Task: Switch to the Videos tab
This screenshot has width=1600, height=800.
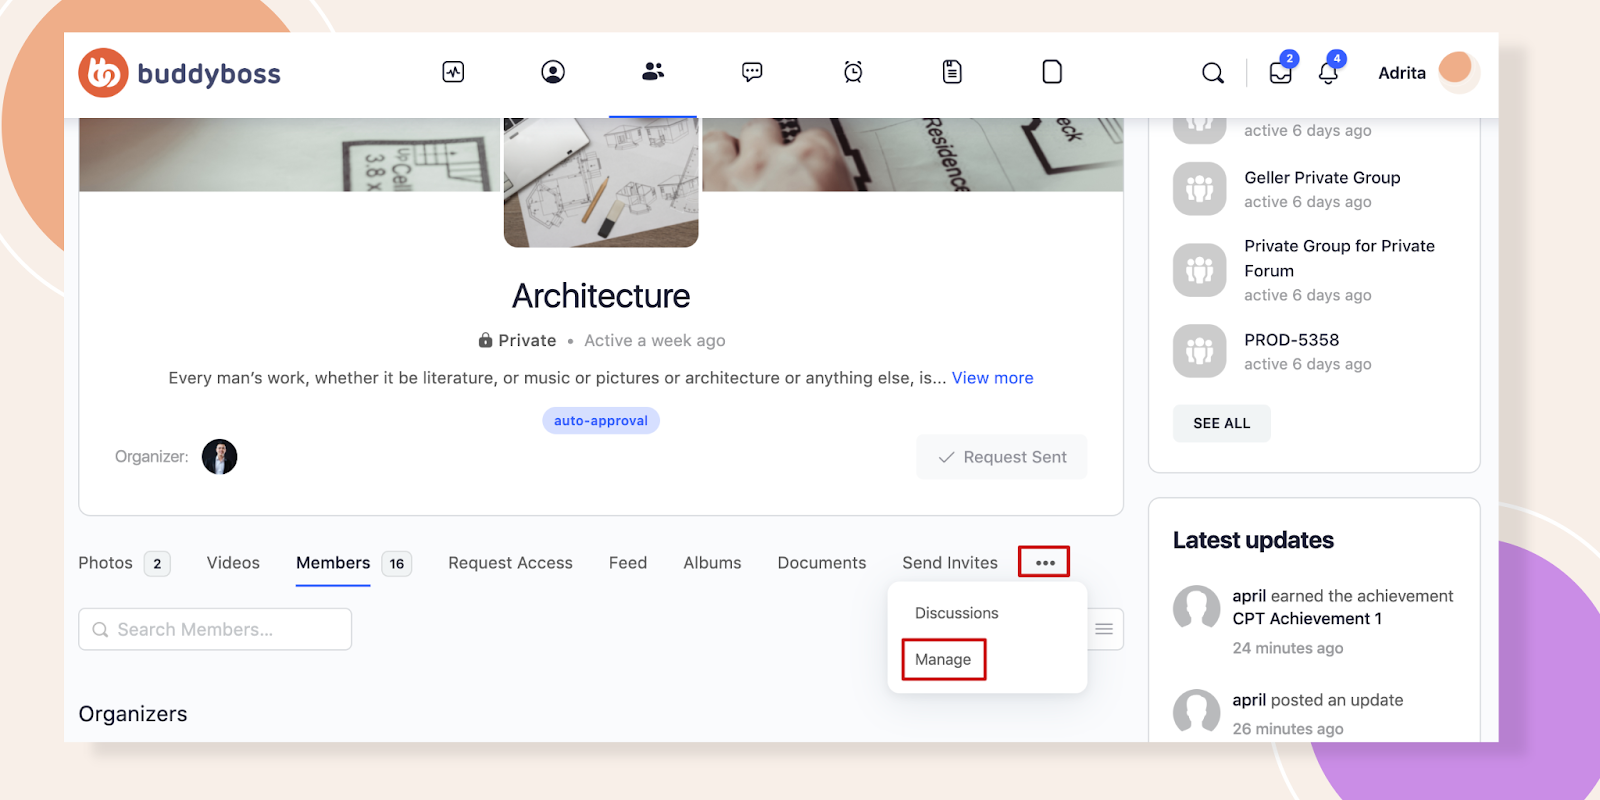Action: [x=233, y=563]
